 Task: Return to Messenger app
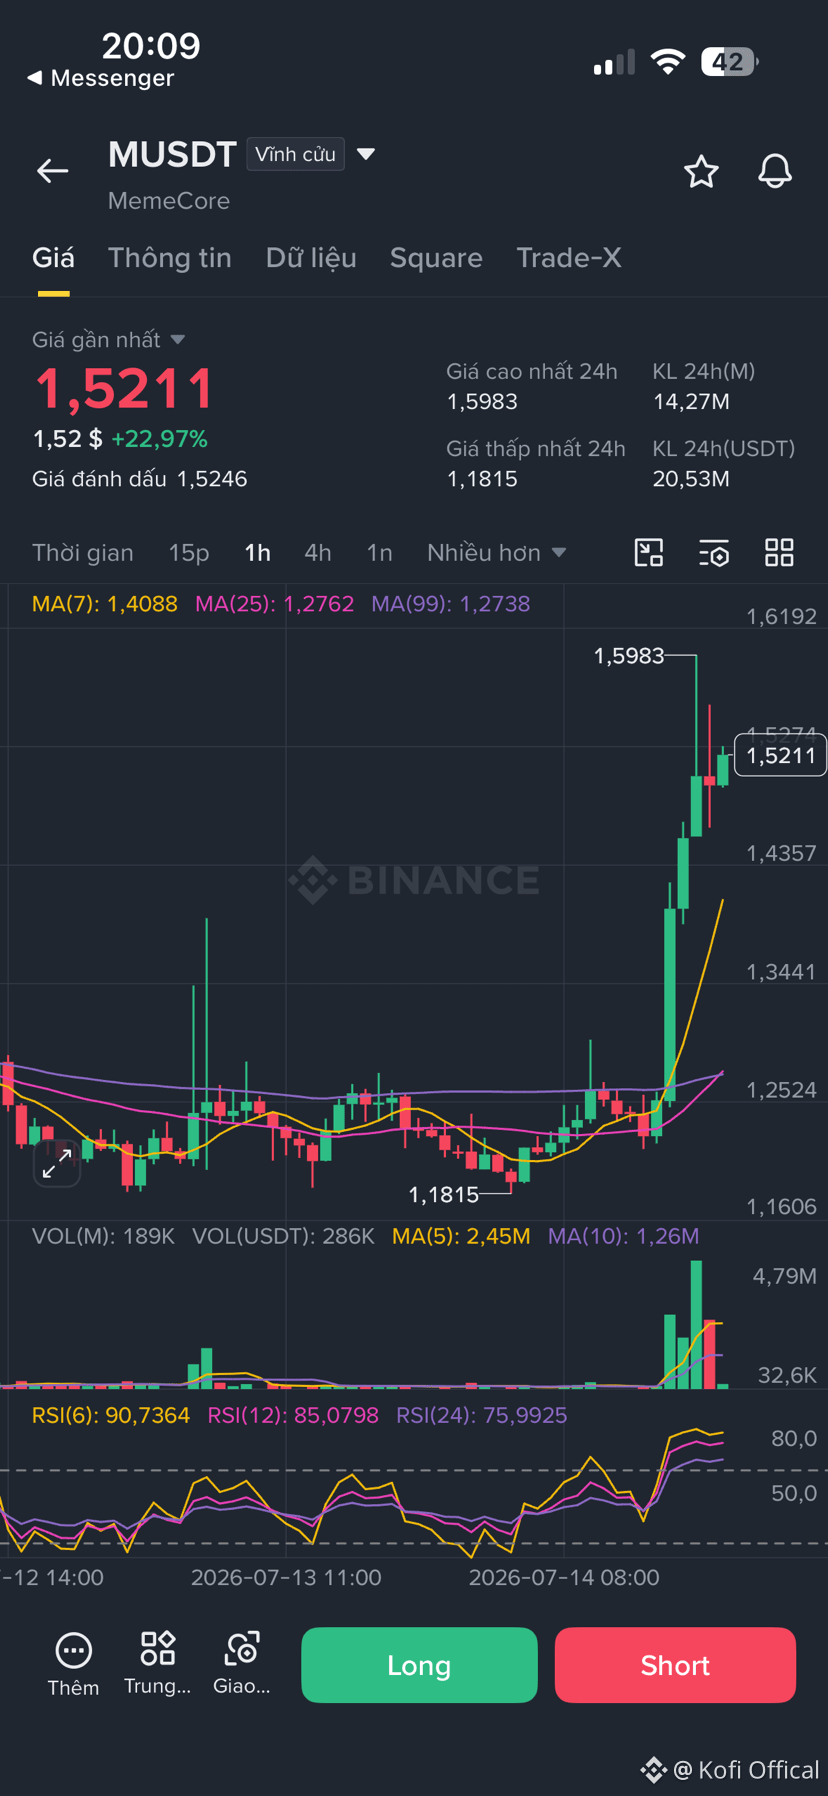(100, 78)
